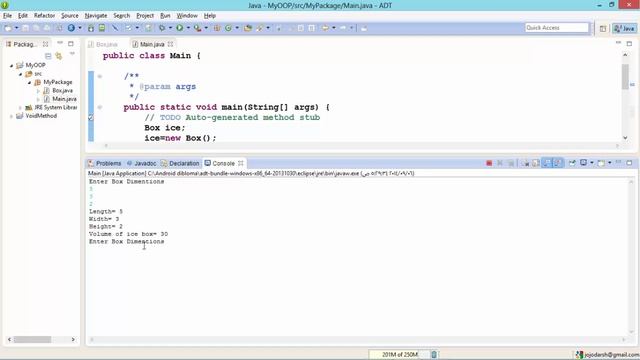Terminate the program with red stop button

click(x=489, y=163)
